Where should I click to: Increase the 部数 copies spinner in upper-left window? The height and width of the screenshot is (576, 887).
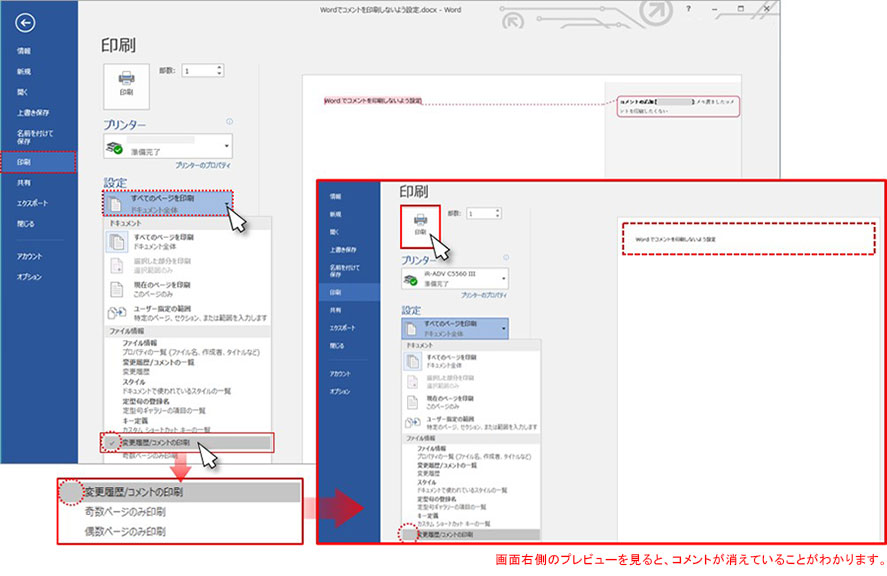[219, 67]
